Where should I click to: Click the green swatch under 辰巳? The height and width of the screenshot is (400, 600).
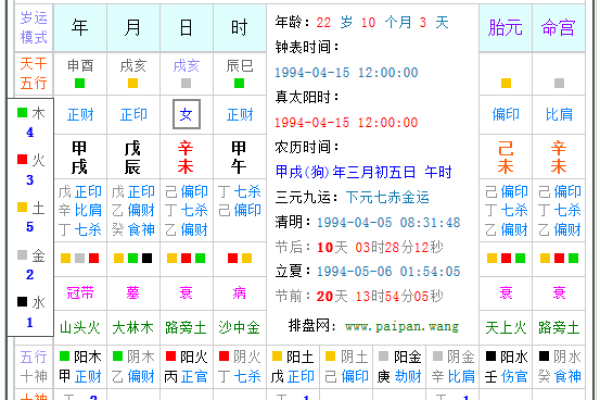click(x=239, y=83)
